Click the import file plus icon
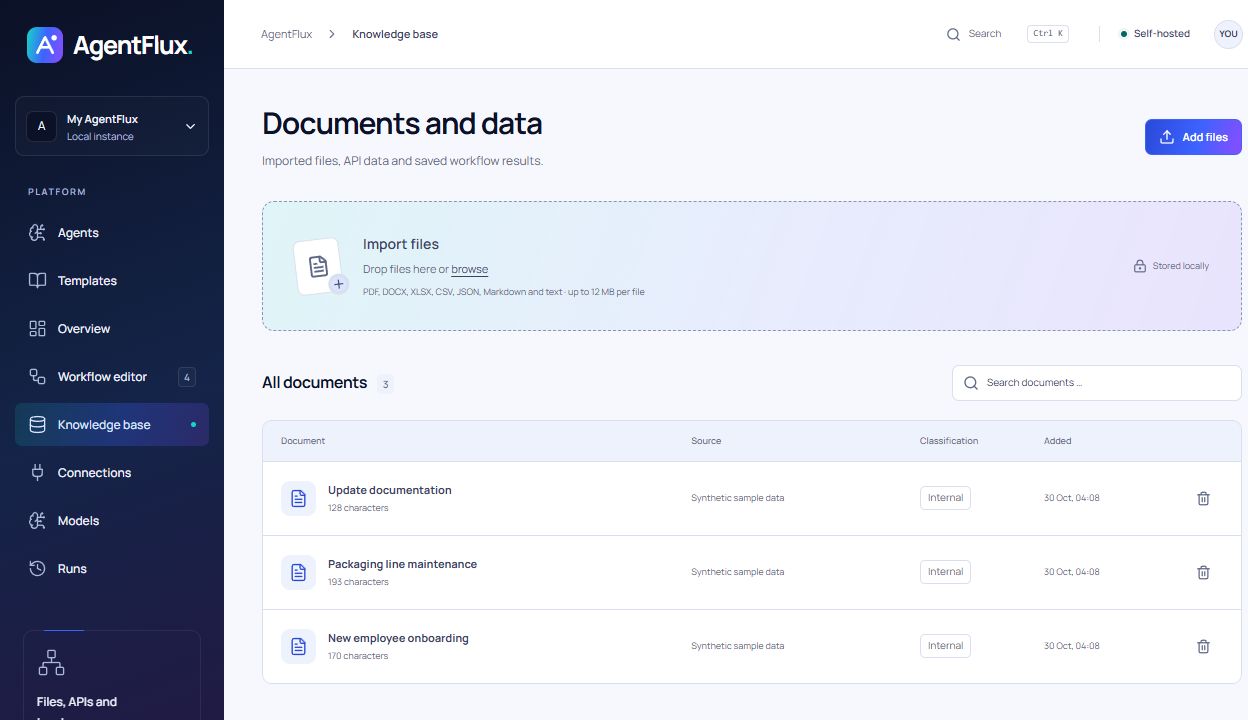 point(338,284)
